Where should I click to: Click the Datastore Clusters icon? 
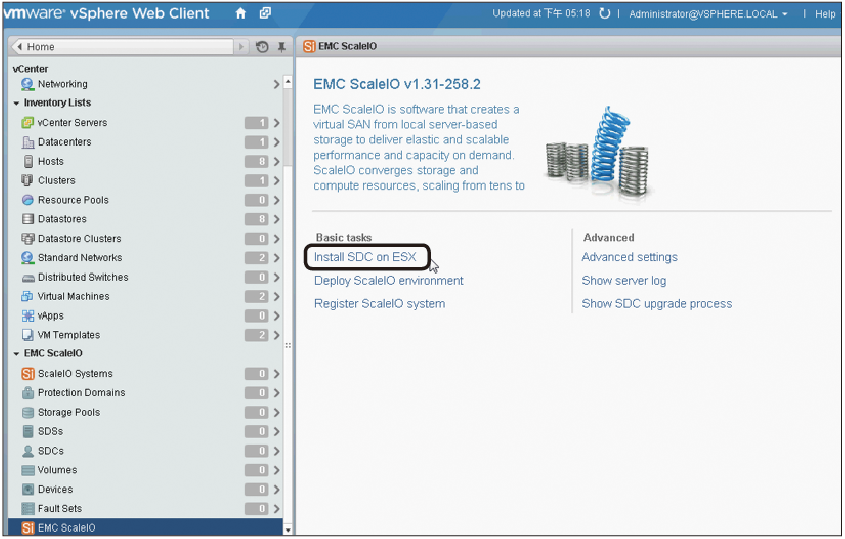coord(27,238)
